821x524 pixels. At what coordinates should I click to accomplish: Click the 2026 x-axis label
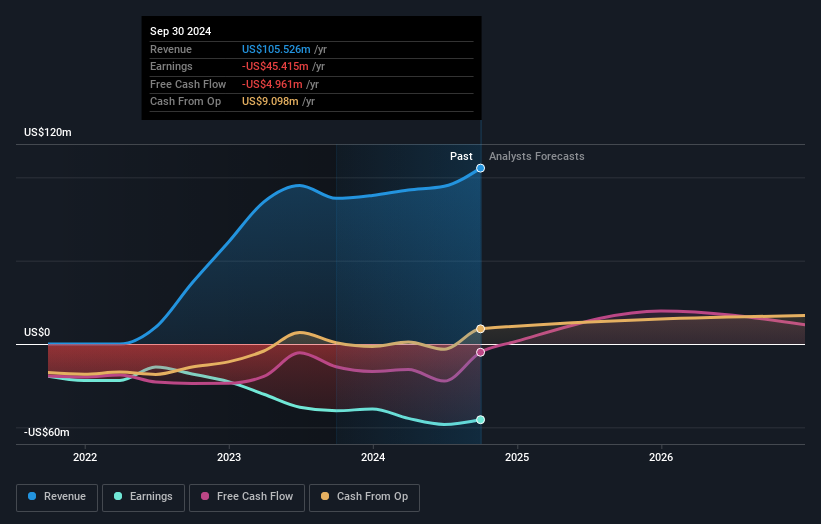[x=661, y=458]
